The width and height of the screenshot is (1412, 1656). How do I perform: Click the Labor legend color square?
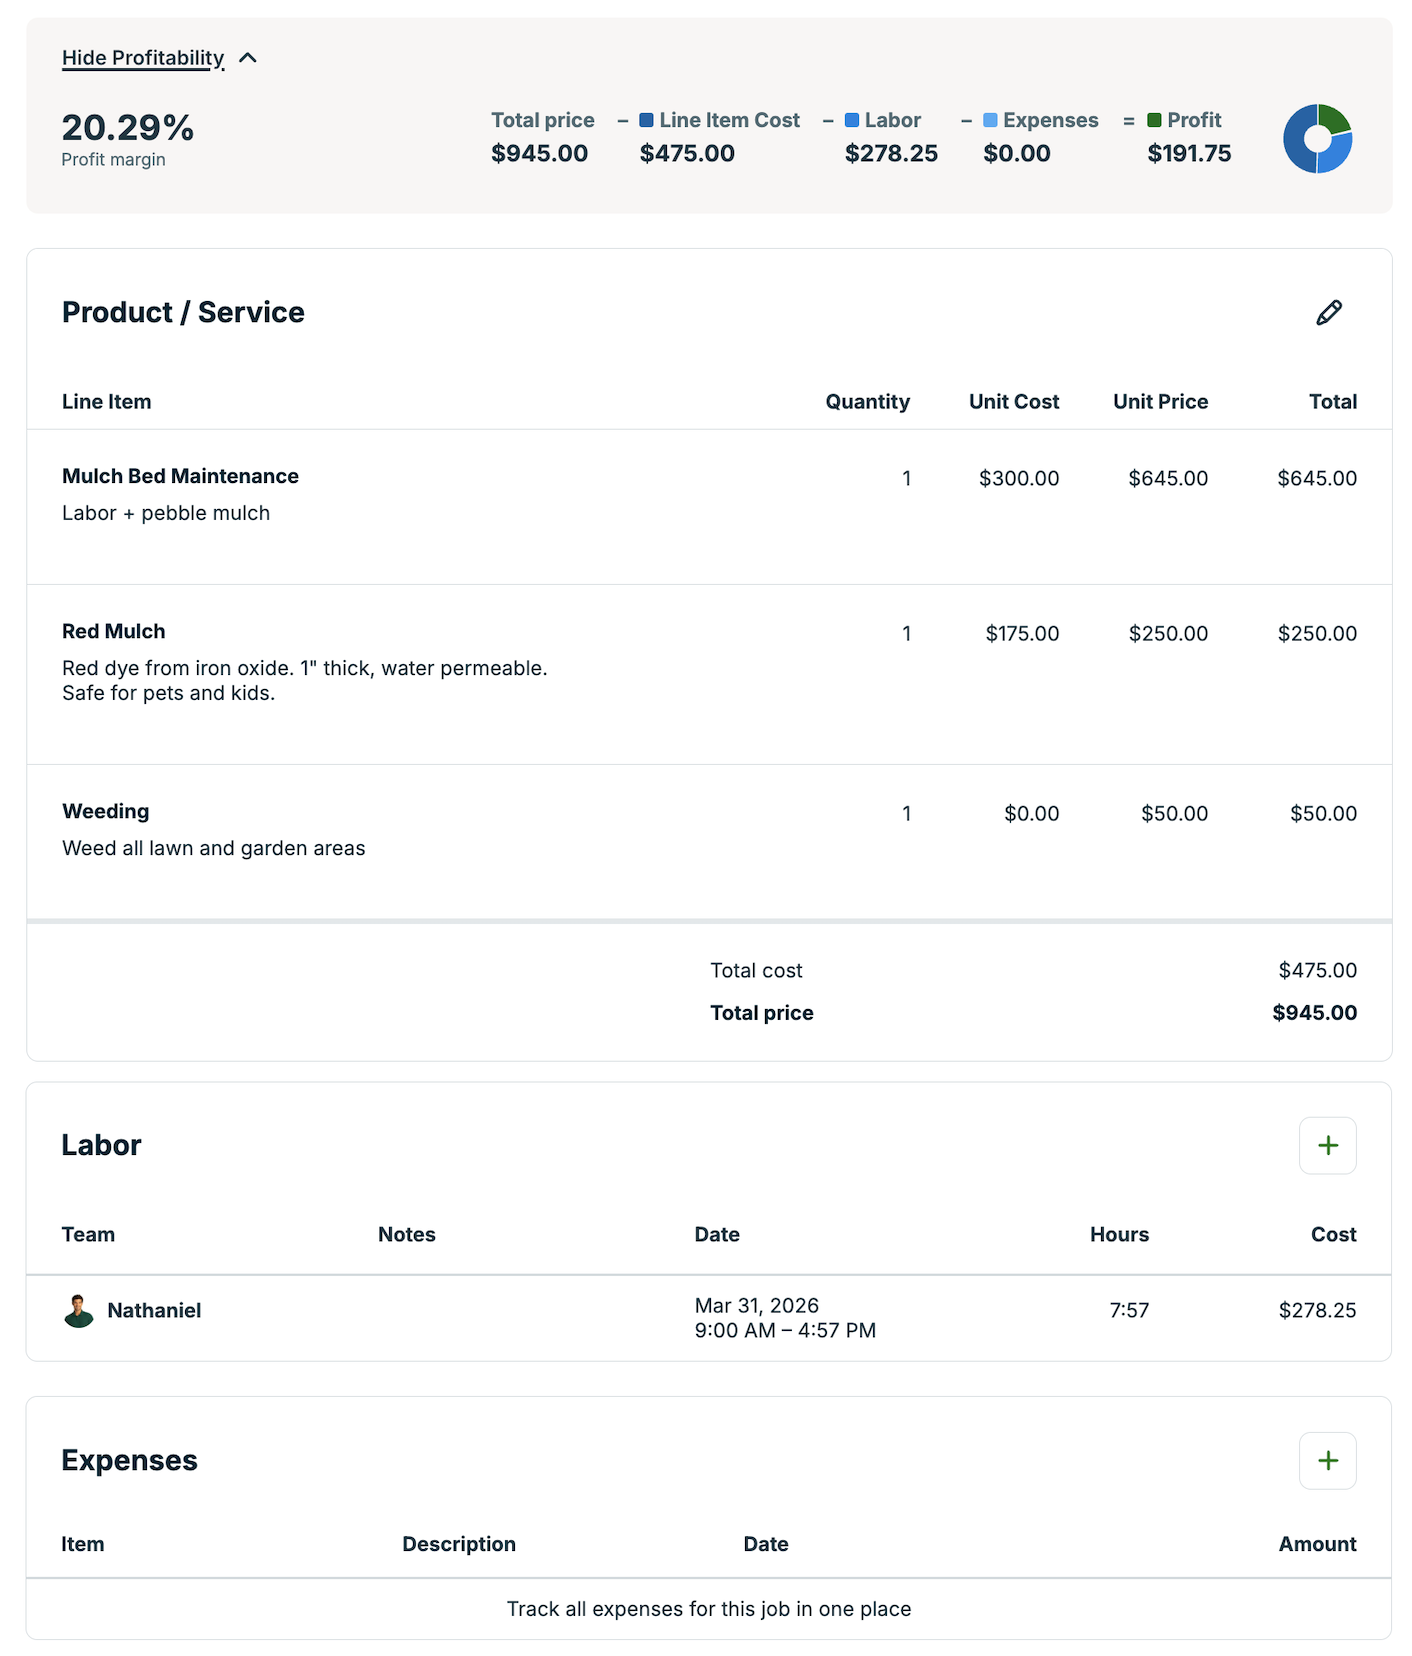point(852,120)
